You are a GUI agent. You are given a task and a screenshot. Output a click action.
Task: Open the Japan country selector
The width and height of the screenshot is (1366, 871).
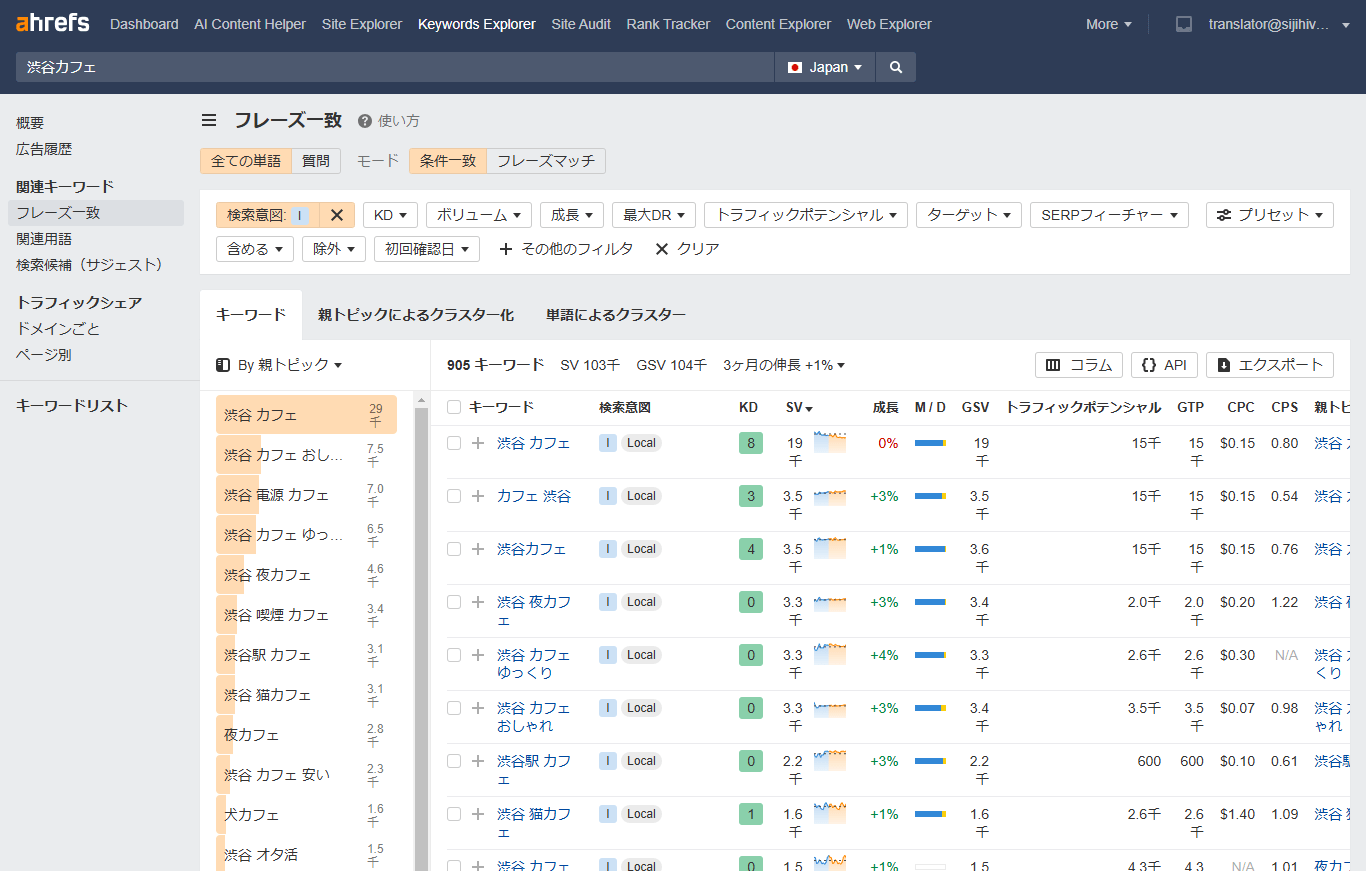822,67
